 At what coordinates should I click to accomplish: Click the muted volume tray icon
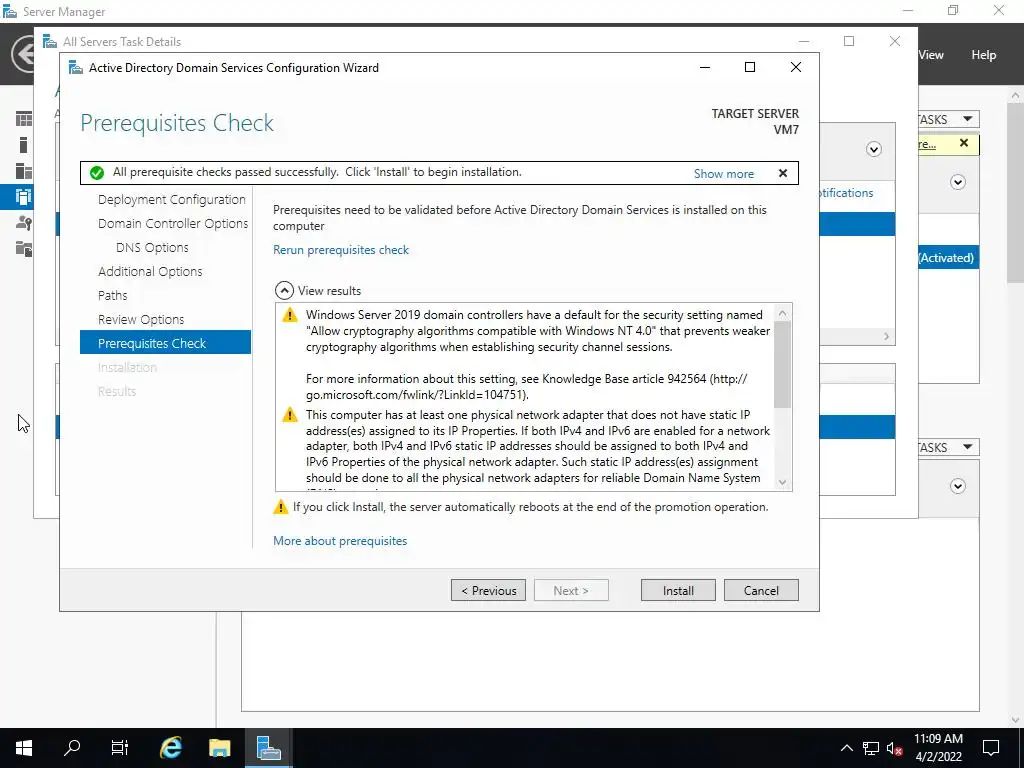(895, 748)
